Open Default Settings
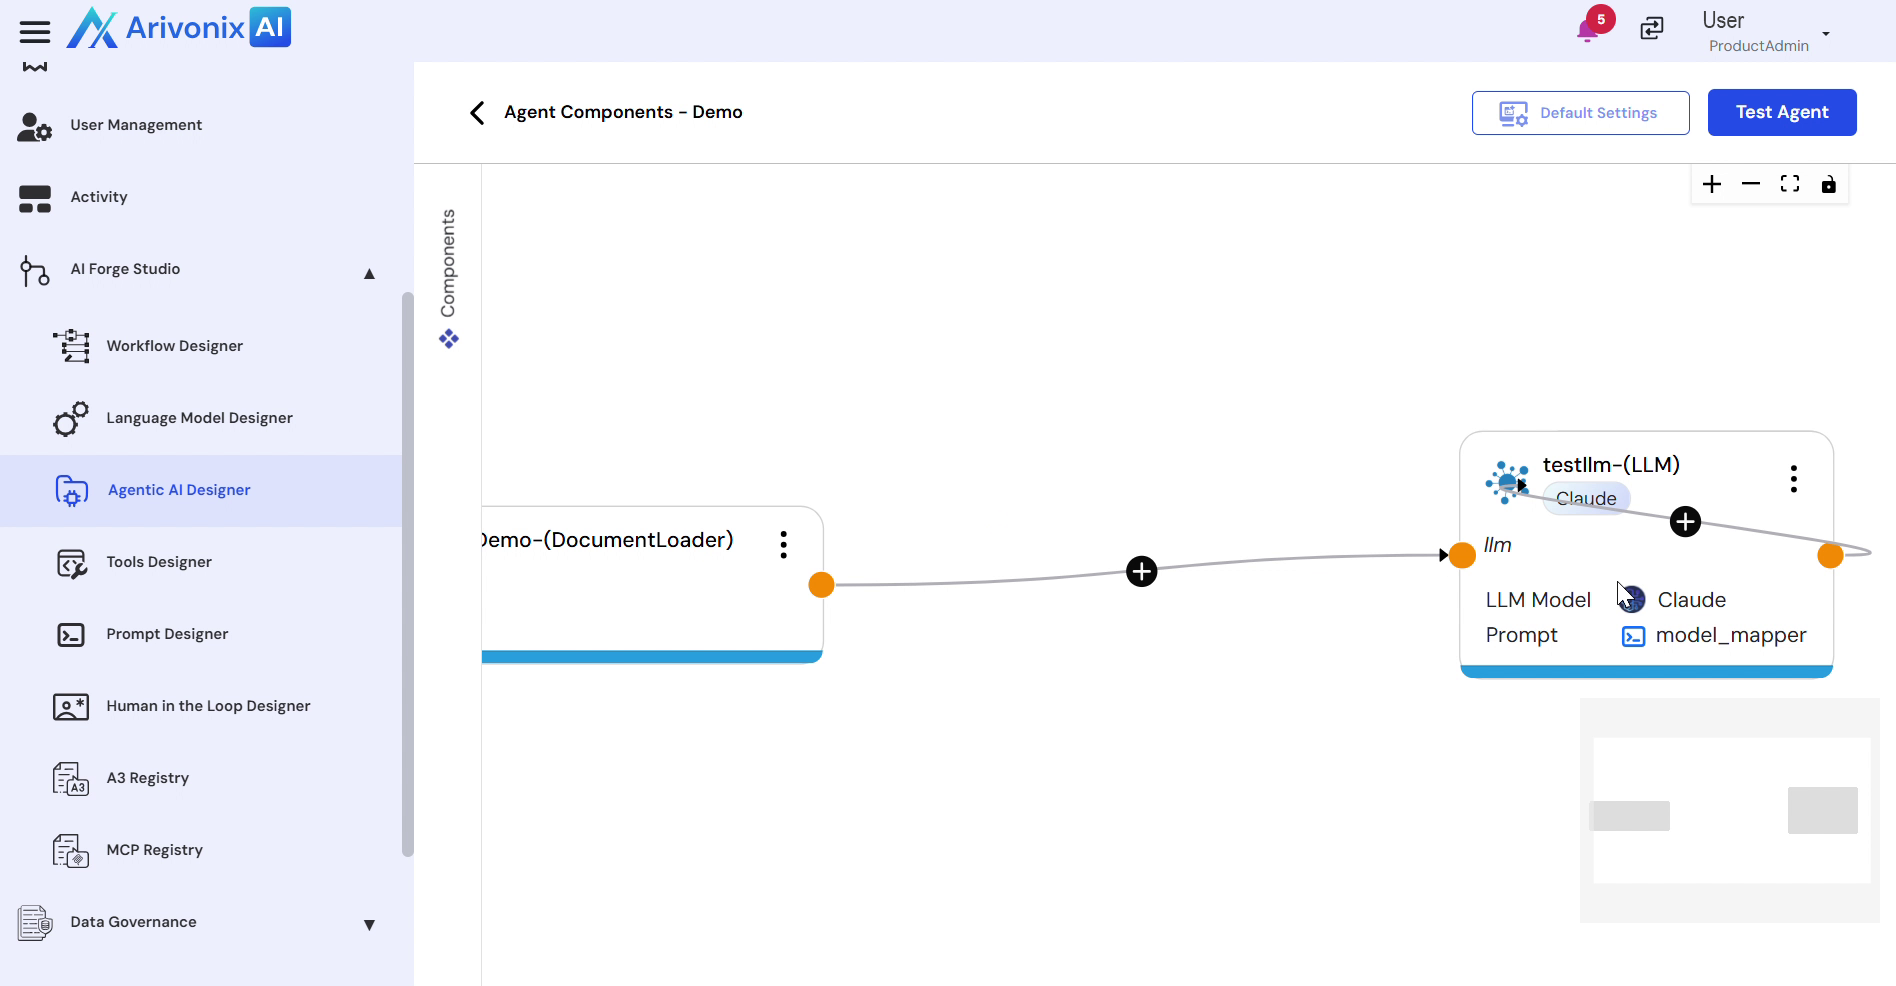This screenshot has height=986, width=1896. coord(1580,113)
